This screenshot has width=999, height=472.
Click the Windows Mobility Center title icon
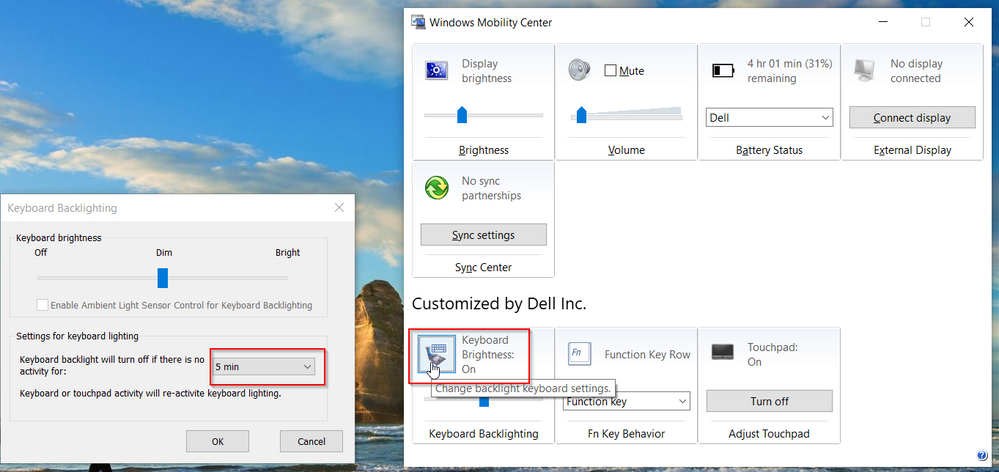419,22
